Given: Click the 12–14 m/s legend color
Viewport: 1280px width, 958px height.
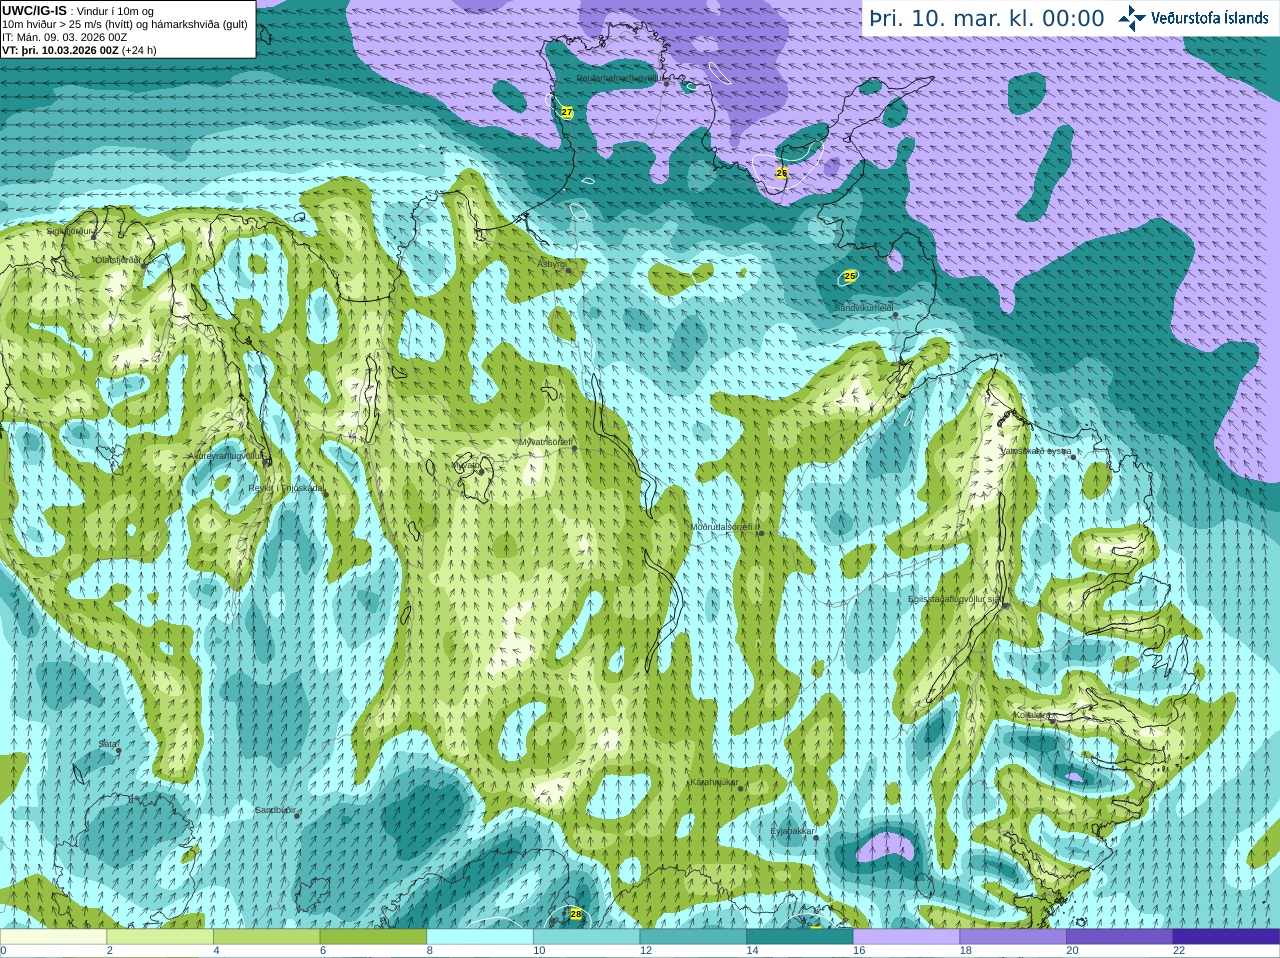Looking at the screenshot, I should 693,937.
